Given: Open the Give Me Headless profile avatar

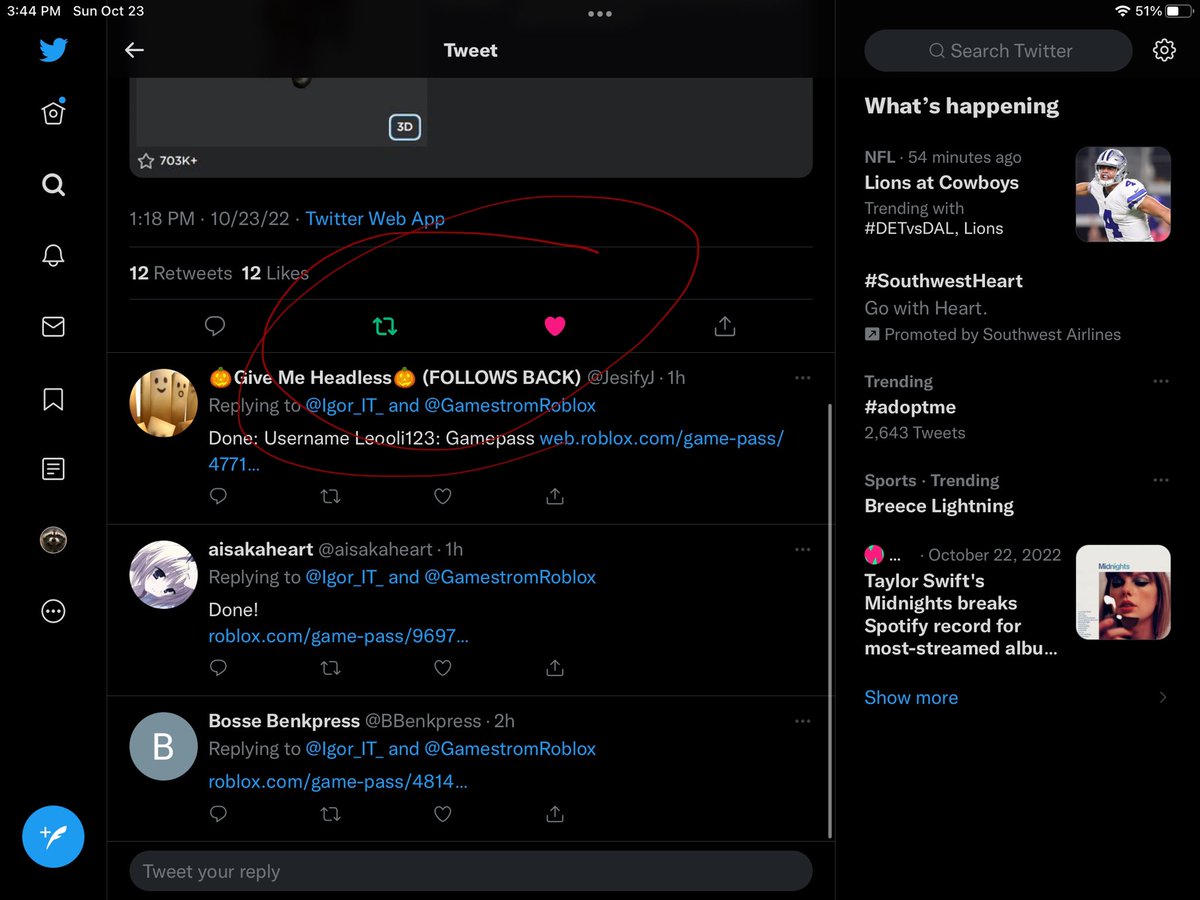Looking at the screenshot, I should coord(163,402).
